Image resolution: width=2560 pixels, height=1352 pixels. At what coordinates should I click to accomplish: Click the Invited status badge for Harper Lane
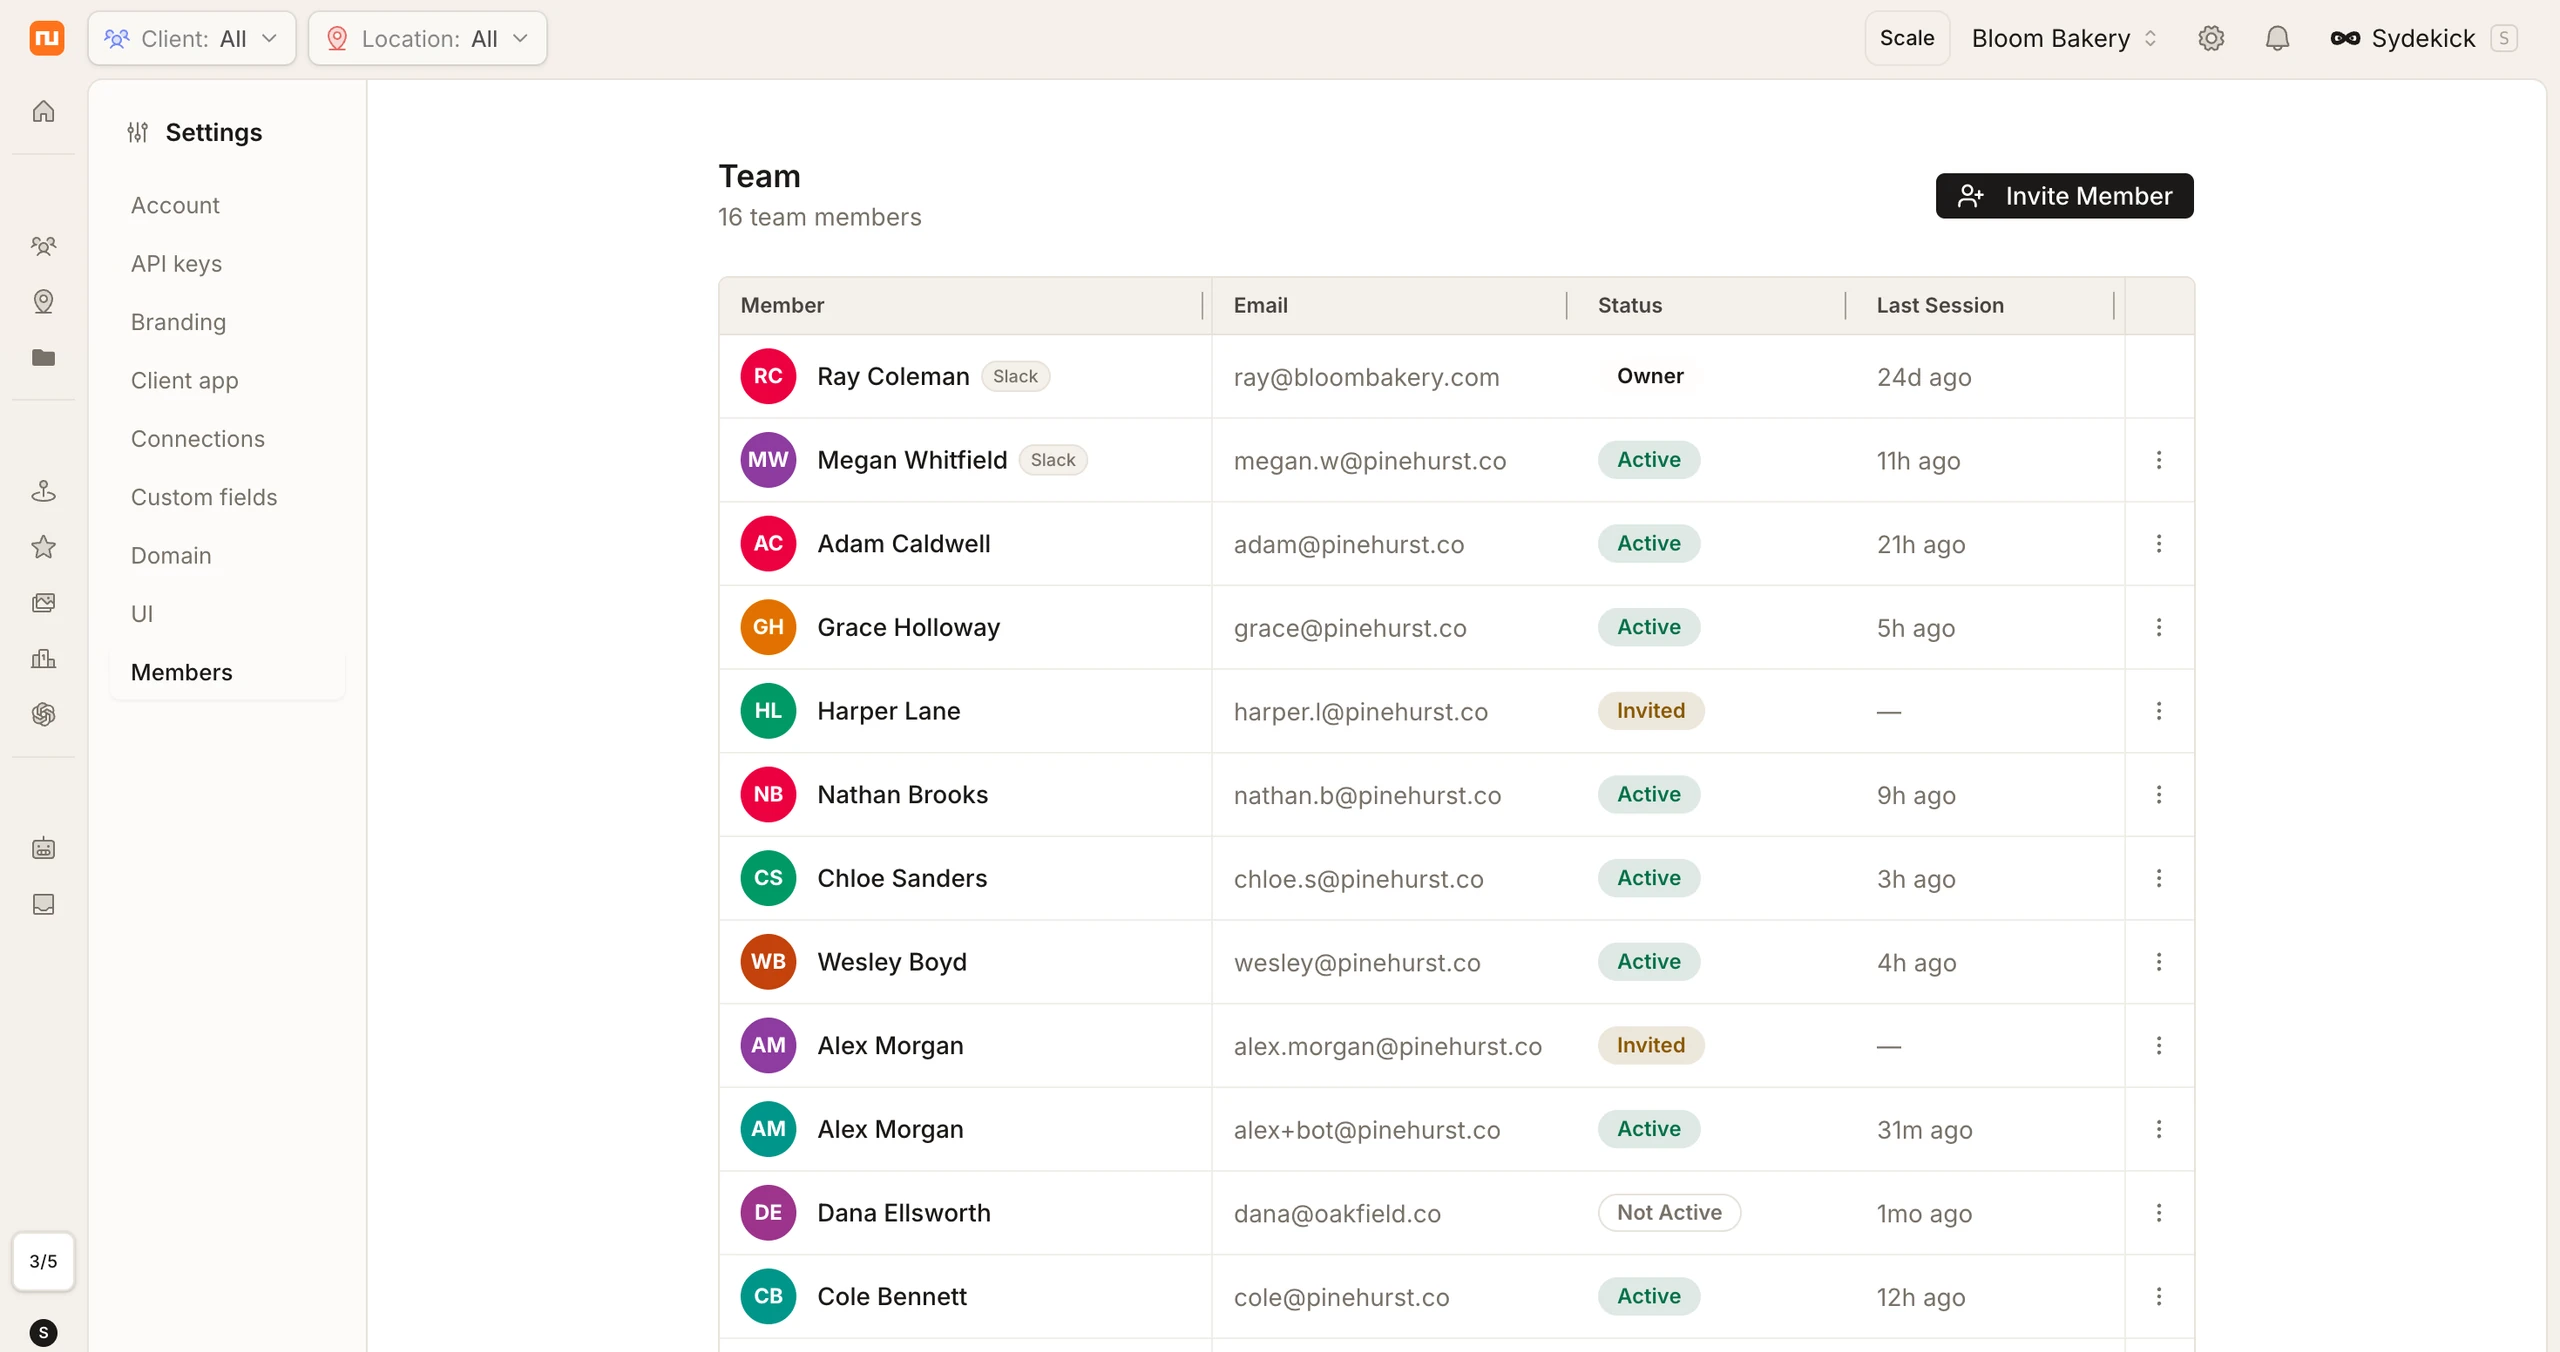(x=1651, y=711)
